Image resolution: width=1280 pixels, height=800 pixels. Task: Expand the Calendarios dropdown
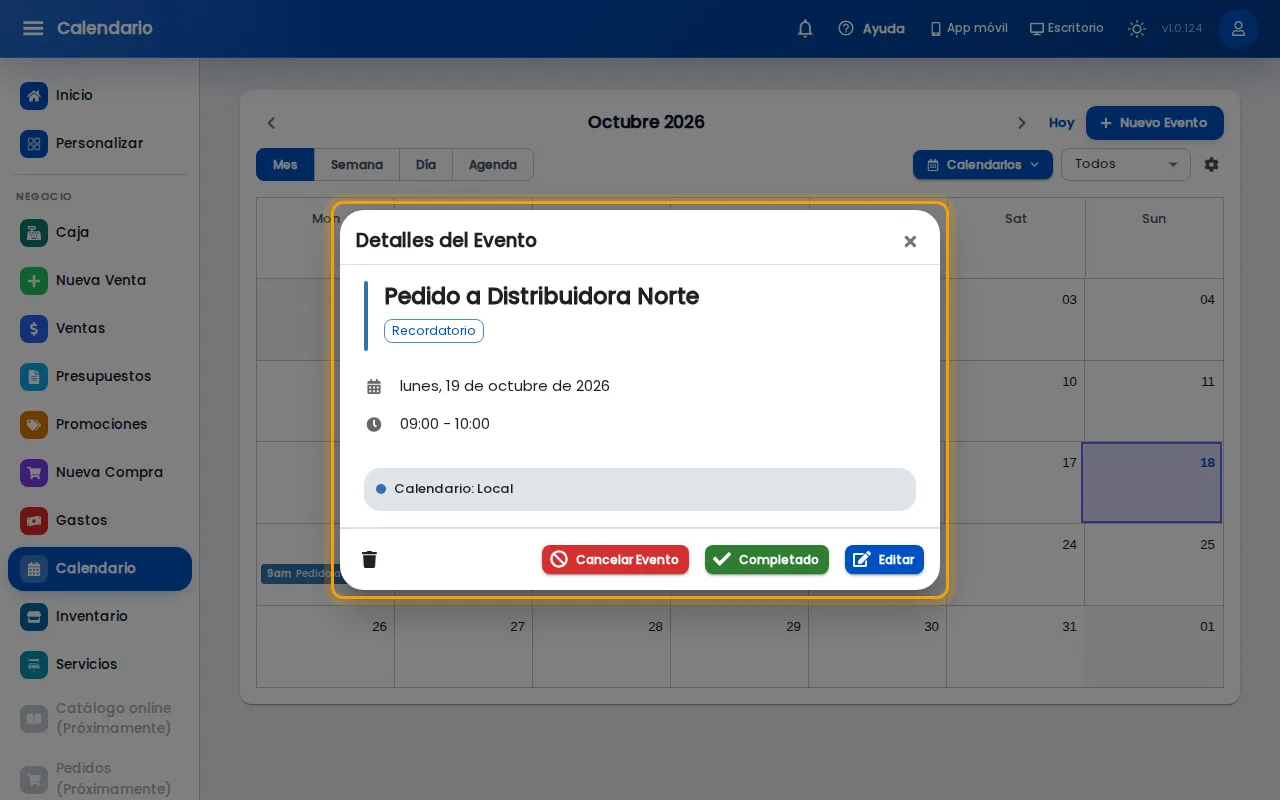coord(983,164)
